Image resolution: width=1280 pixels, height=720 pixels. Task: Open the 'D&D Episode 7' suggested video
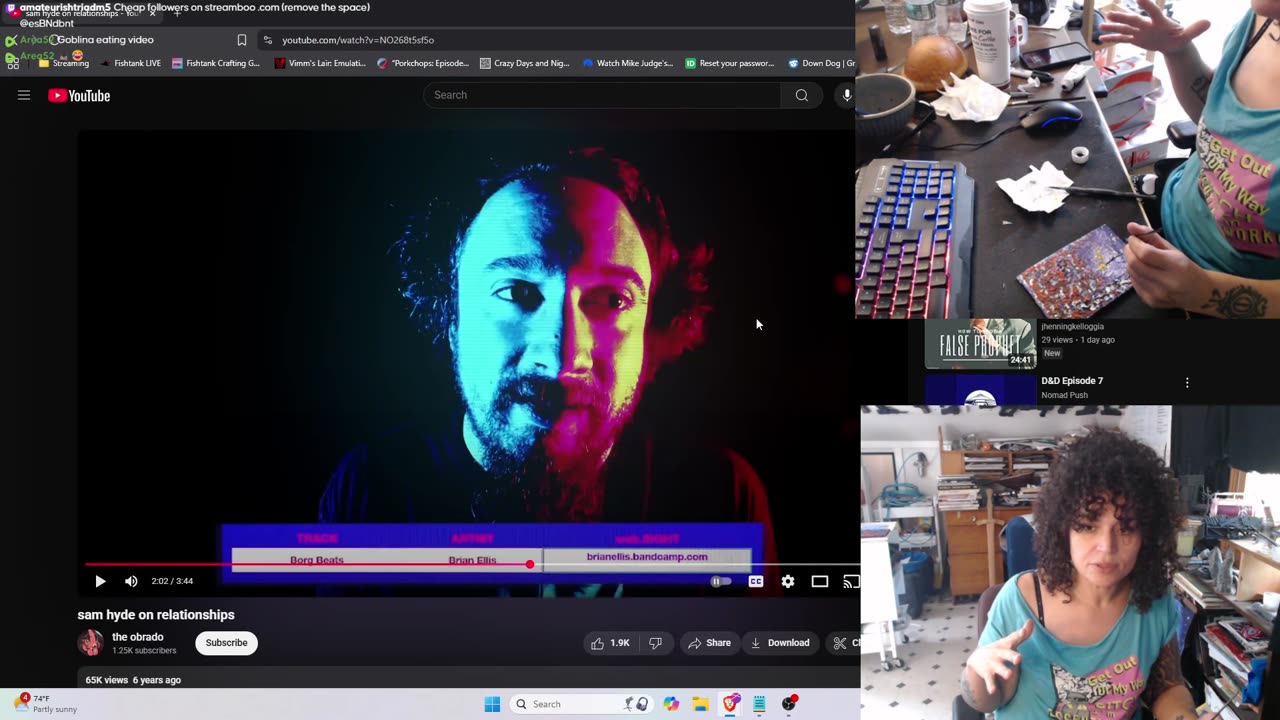1072,381
